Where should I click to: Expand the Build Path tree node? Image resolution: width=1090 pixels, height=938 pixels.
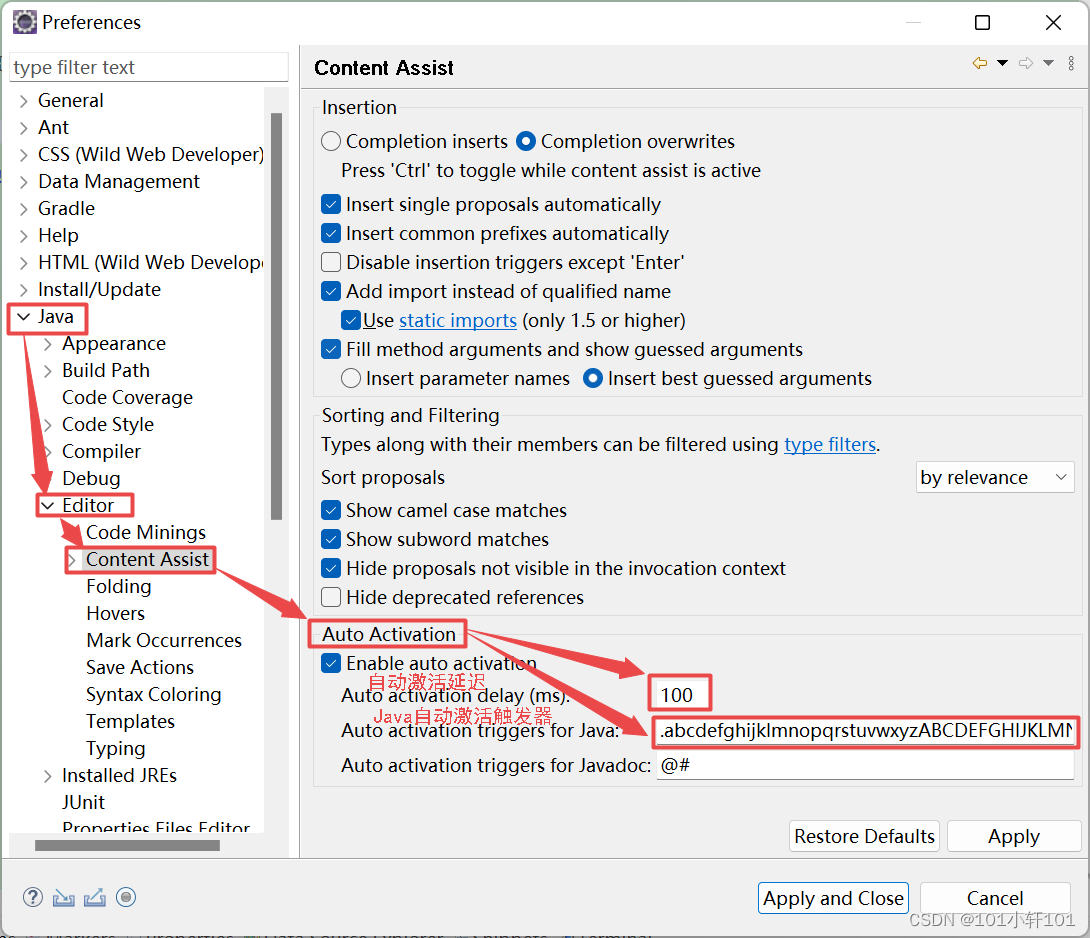click(x=47, y=371)
